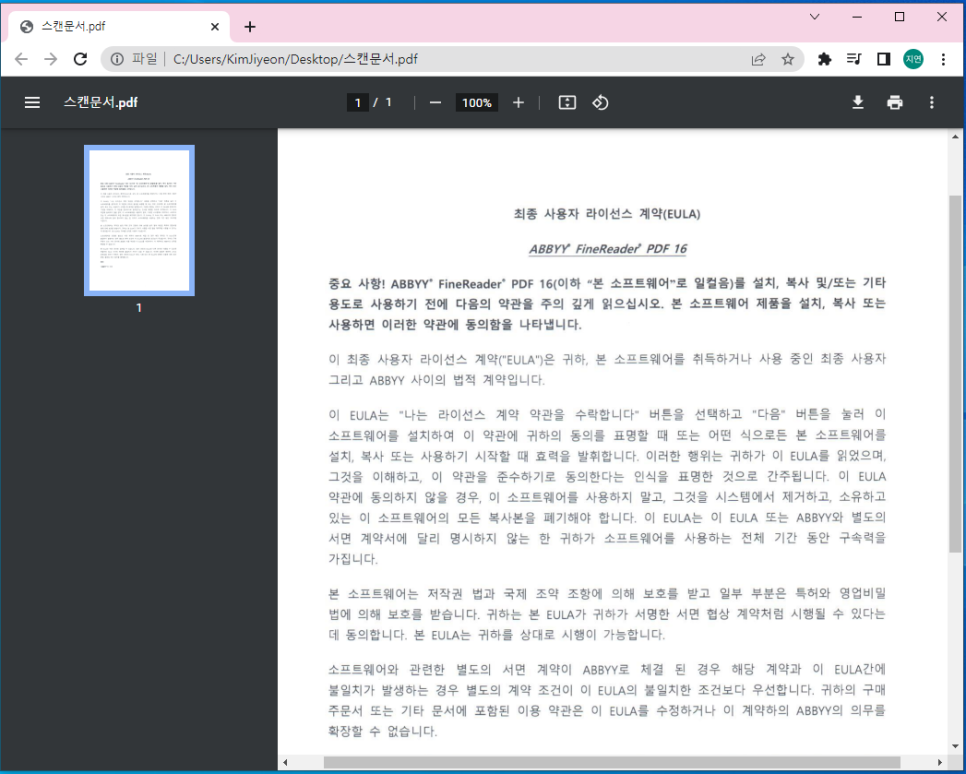
Task: Open the 지연 profile avatar
Action: coord(913,59)
